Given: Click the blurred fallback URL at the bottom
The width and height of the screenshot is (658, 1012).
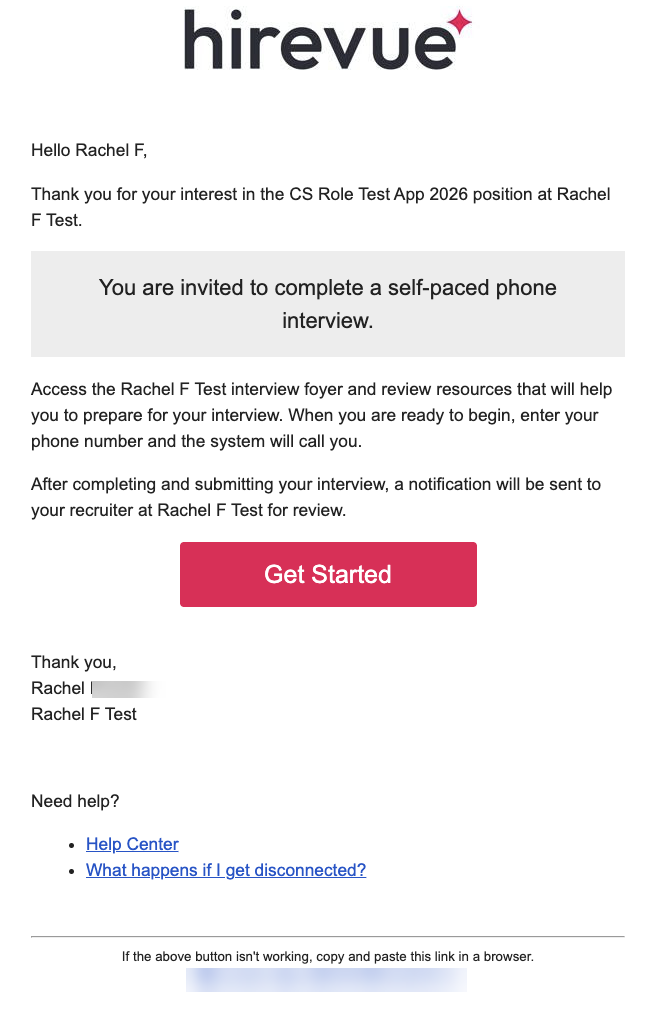Looking at the screenshot, I should tap(326, 979).
